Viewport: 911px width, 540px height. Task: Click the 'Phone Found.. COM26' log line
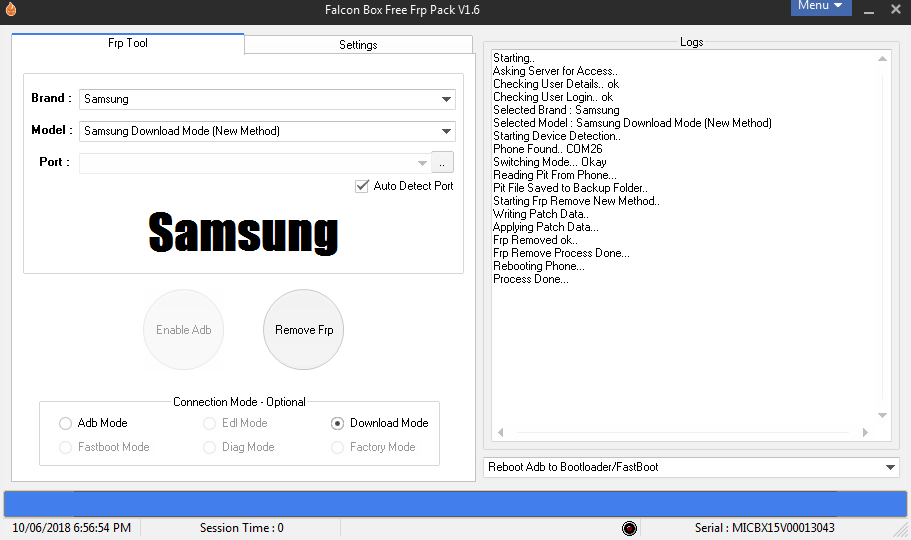point(548,149)
